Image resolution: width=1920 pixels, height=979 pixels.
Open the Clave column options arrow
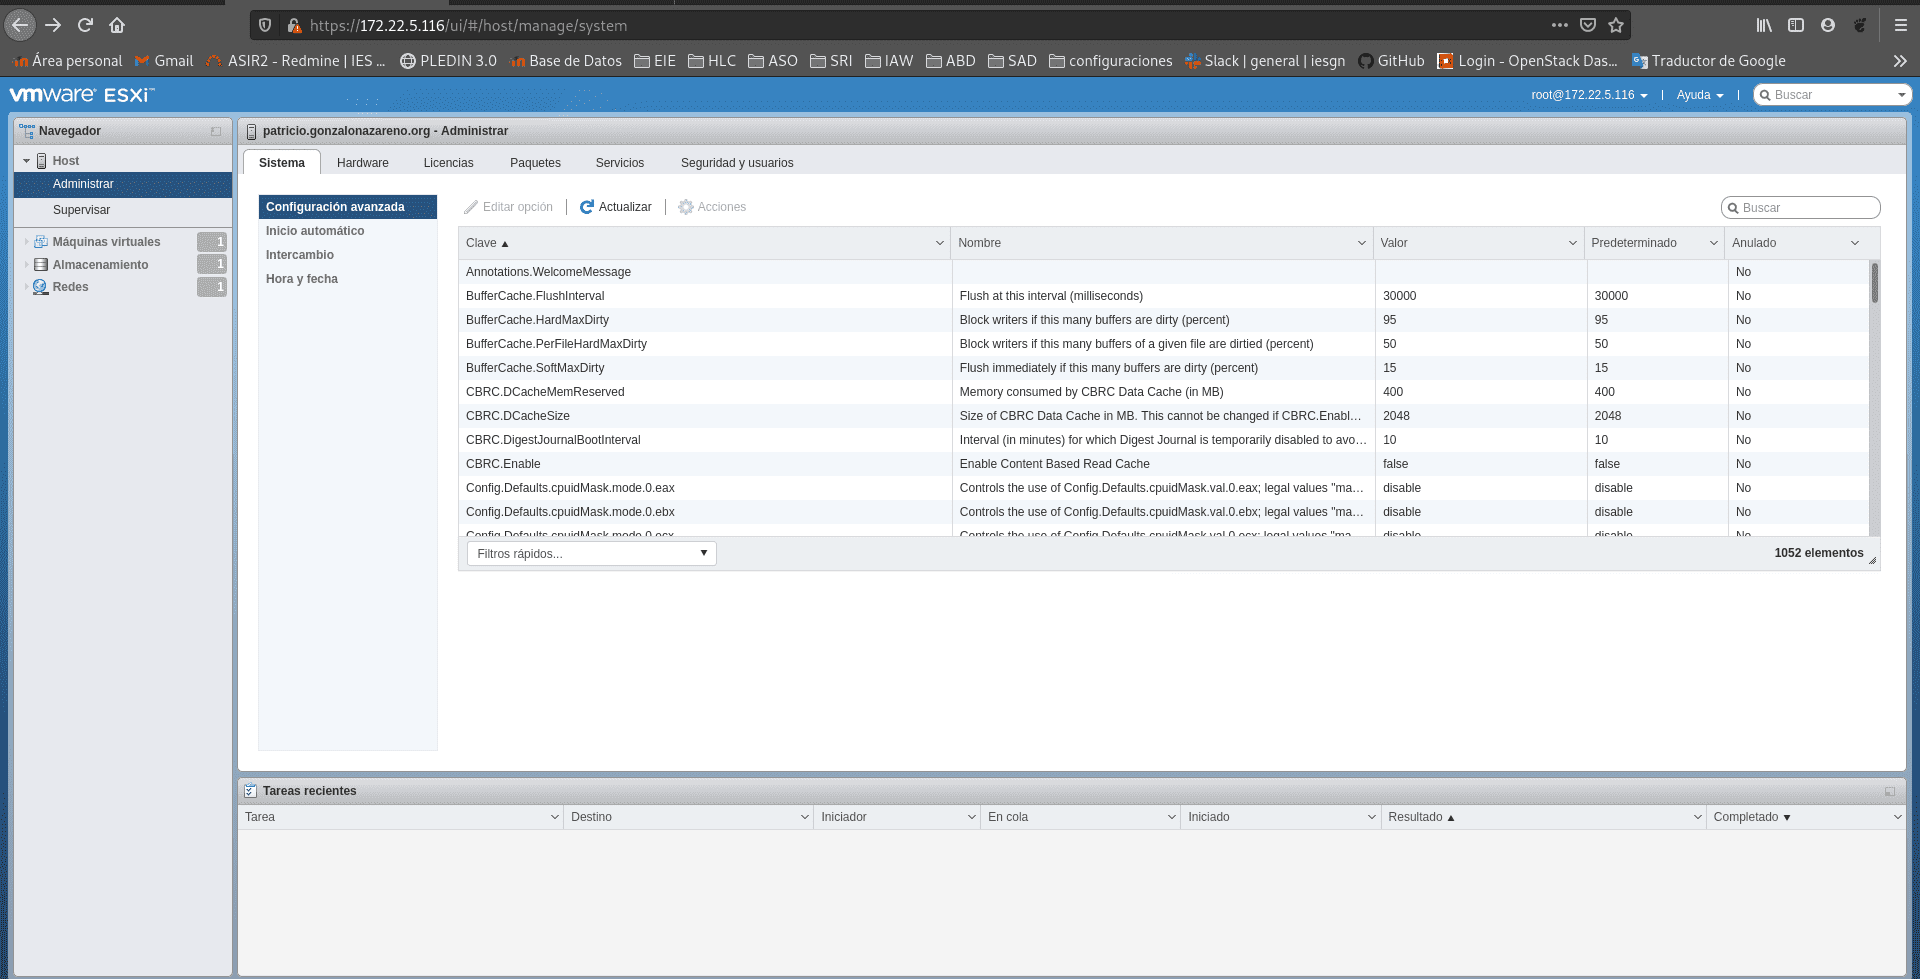coord(939,243)
